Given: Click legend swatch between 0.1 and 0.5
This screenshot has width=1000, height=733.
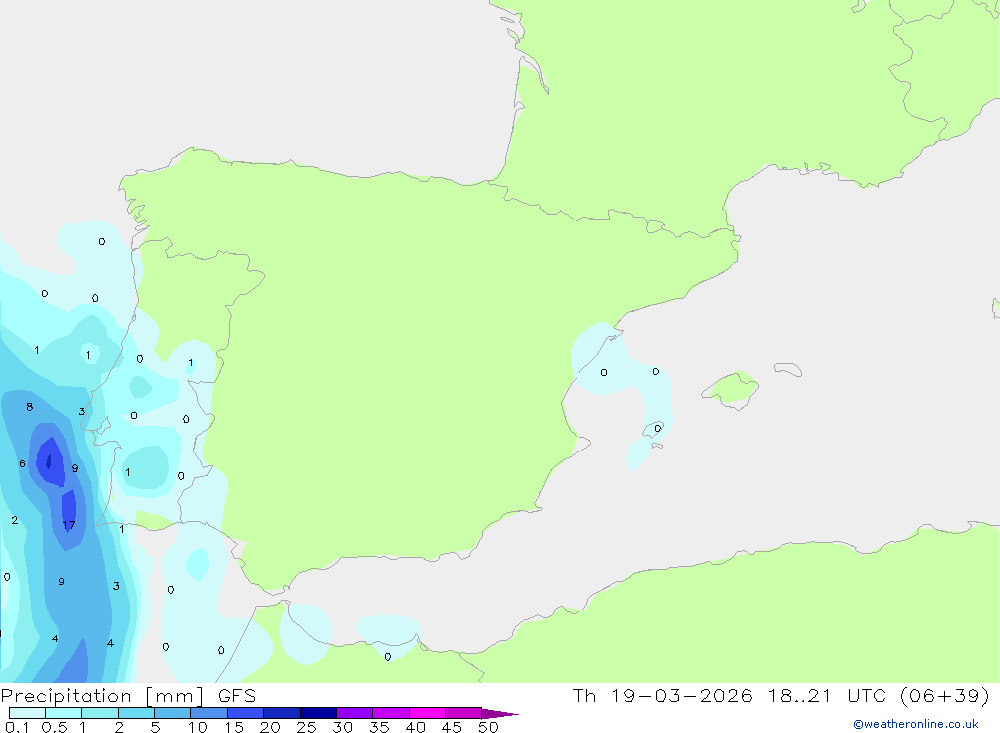Looking at the screenshot, I should (27, 713).
